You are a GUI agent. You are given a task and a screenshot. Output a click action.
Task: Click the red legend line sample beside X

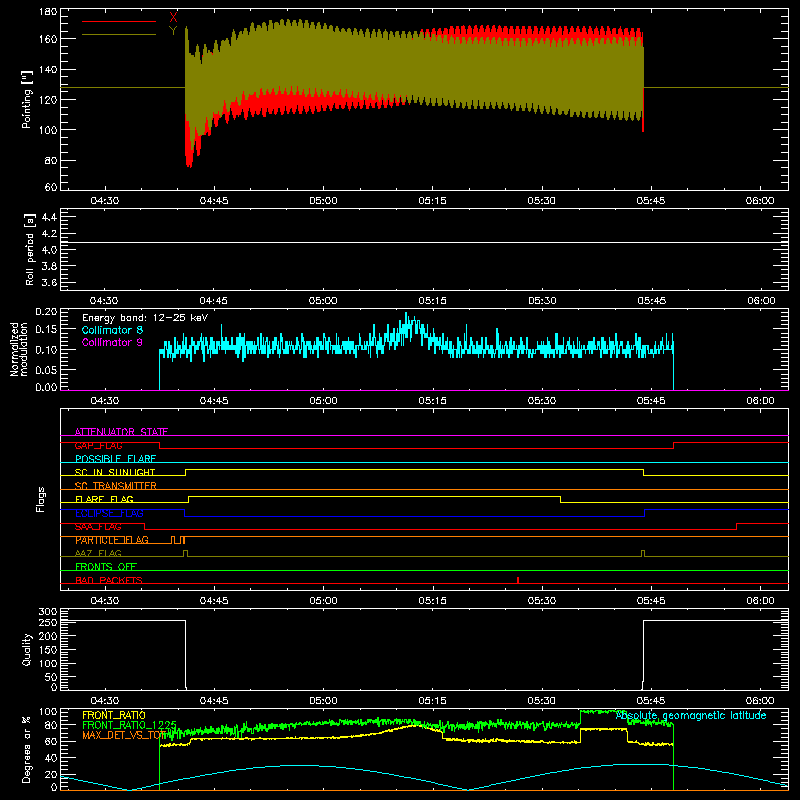point(119,21)
